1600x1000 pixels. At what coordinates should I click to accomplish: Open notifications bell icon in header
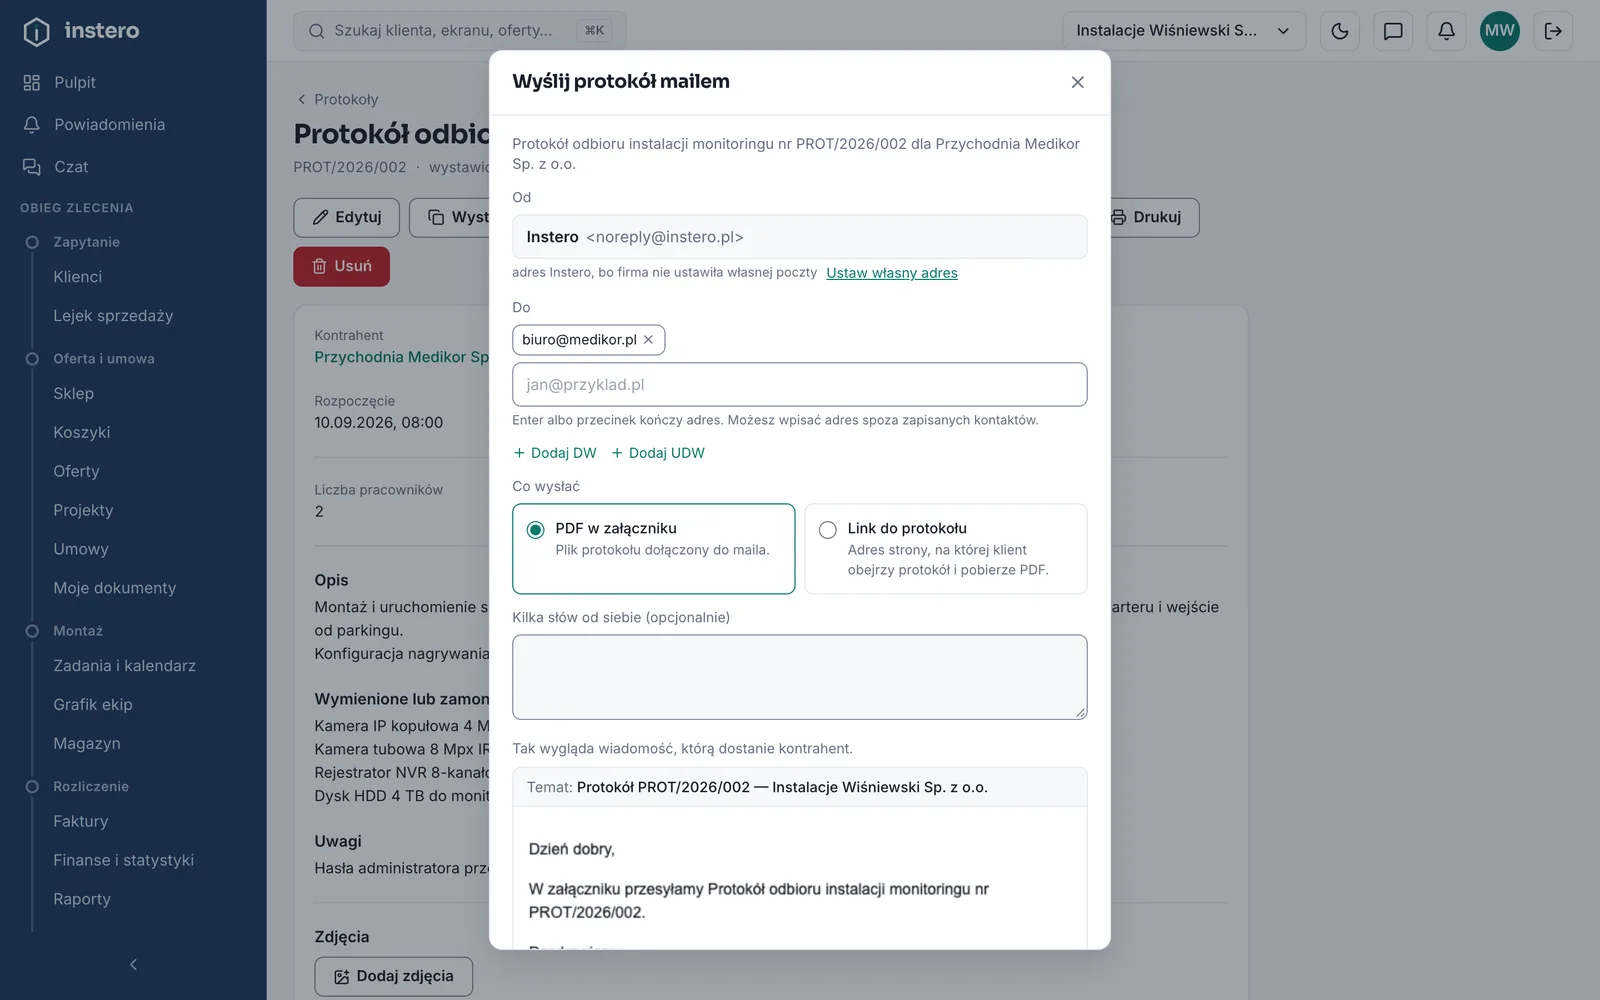pos(1446,31)
